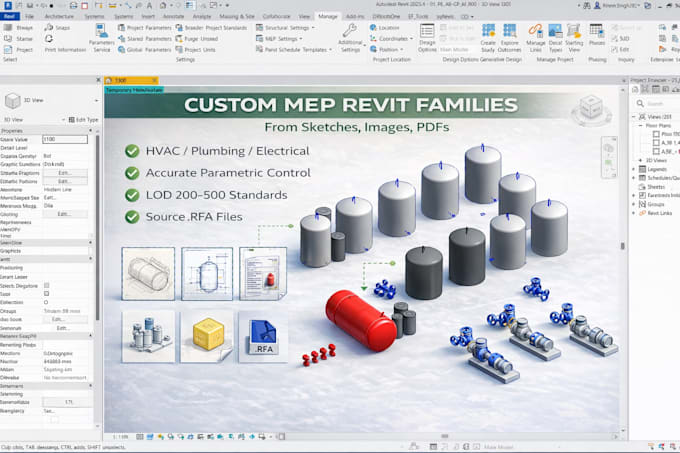Screen dimensions: 680x453
Task: Switch to the Insert ribbon tab
Action: click(x=148, y=16)
